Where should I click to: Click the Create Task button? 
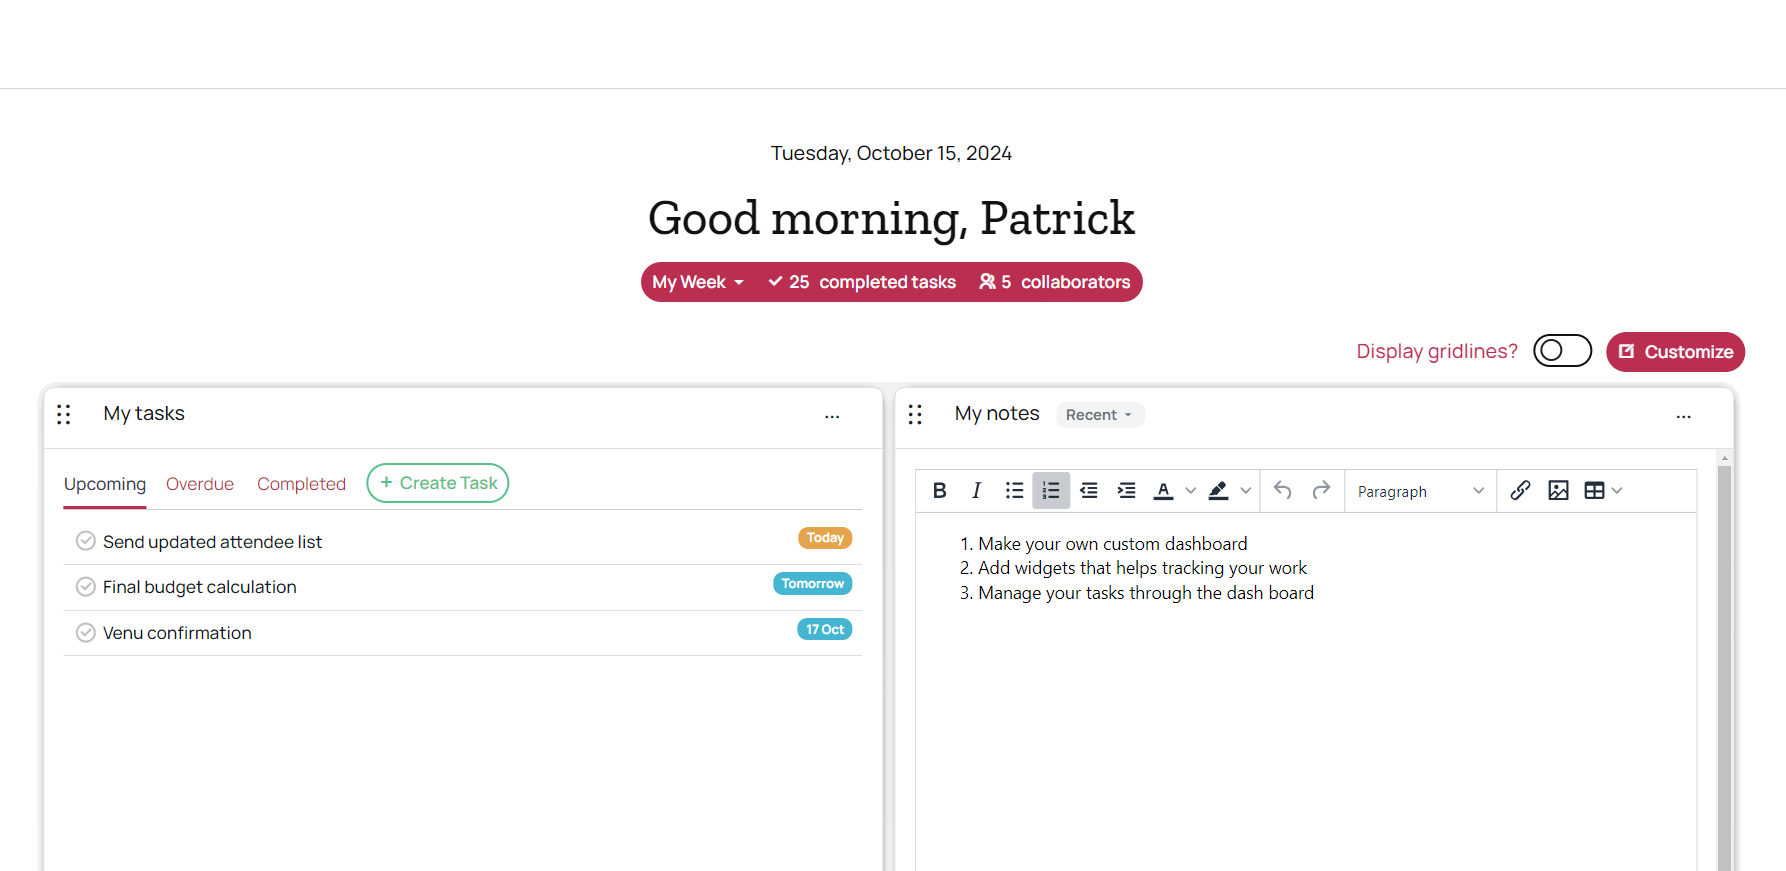(438, 483)
